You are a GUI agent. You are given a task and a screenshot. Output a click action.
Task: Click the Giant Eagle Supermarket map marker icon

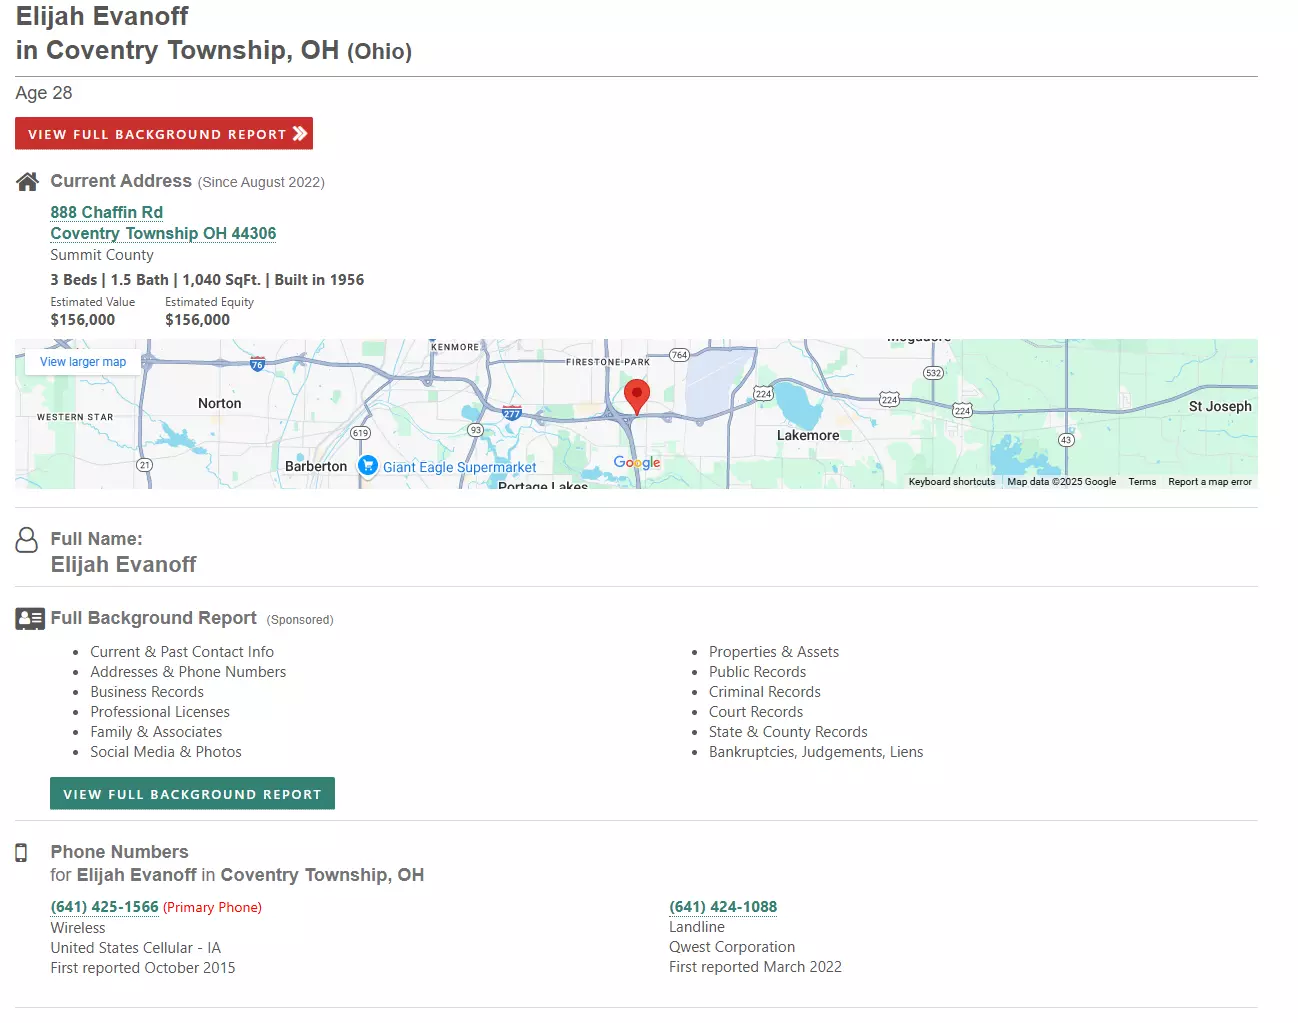(368, 466)
